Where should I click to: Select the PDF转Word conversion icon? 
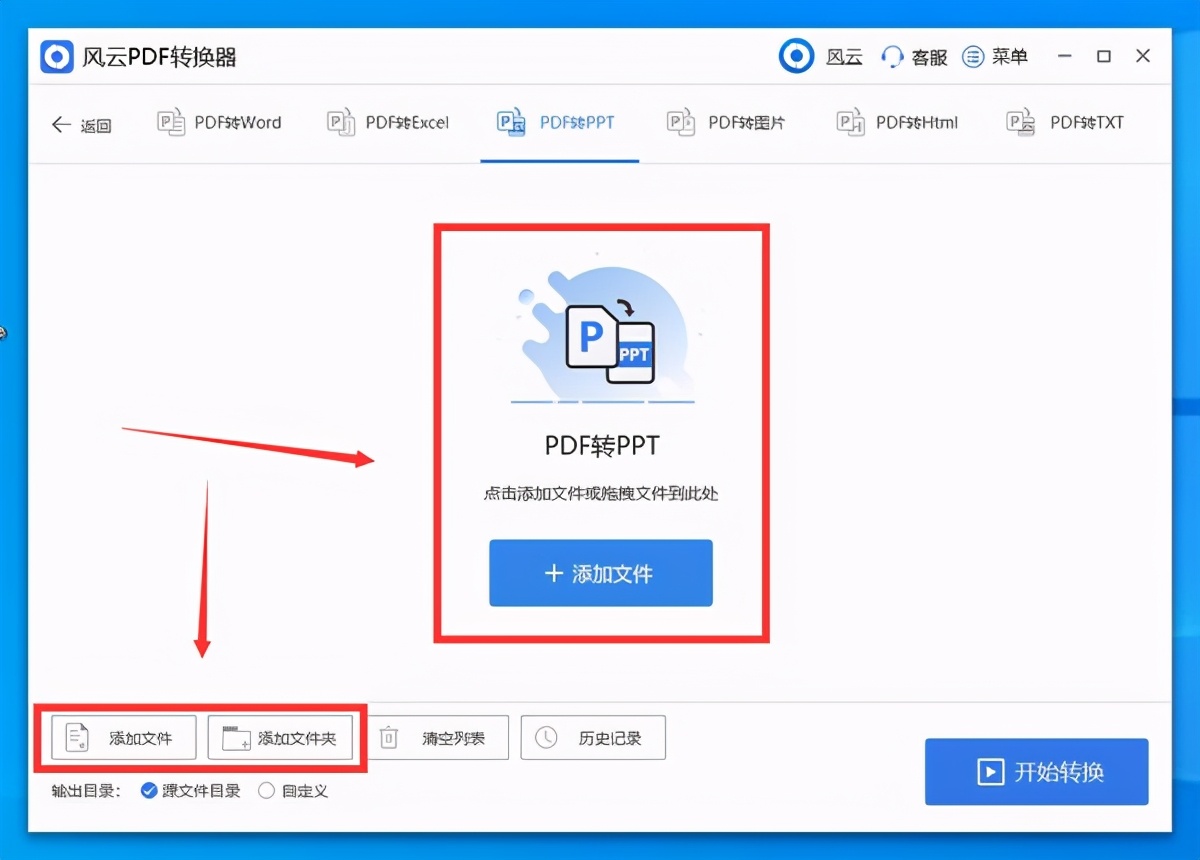(170, 122)
